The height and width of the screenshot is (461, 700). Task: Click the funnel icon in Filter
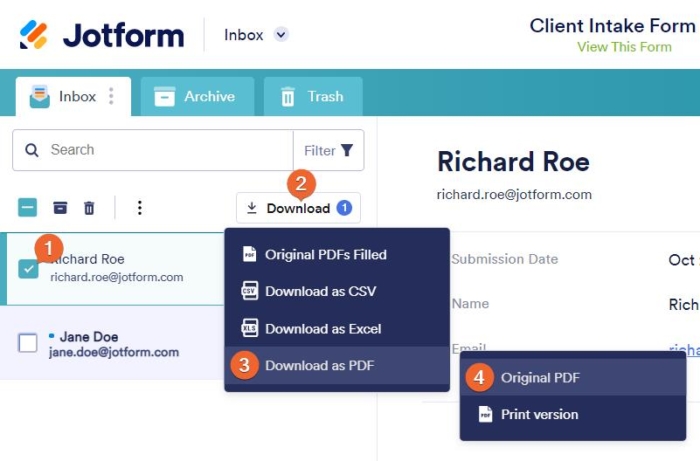point(347,150)
